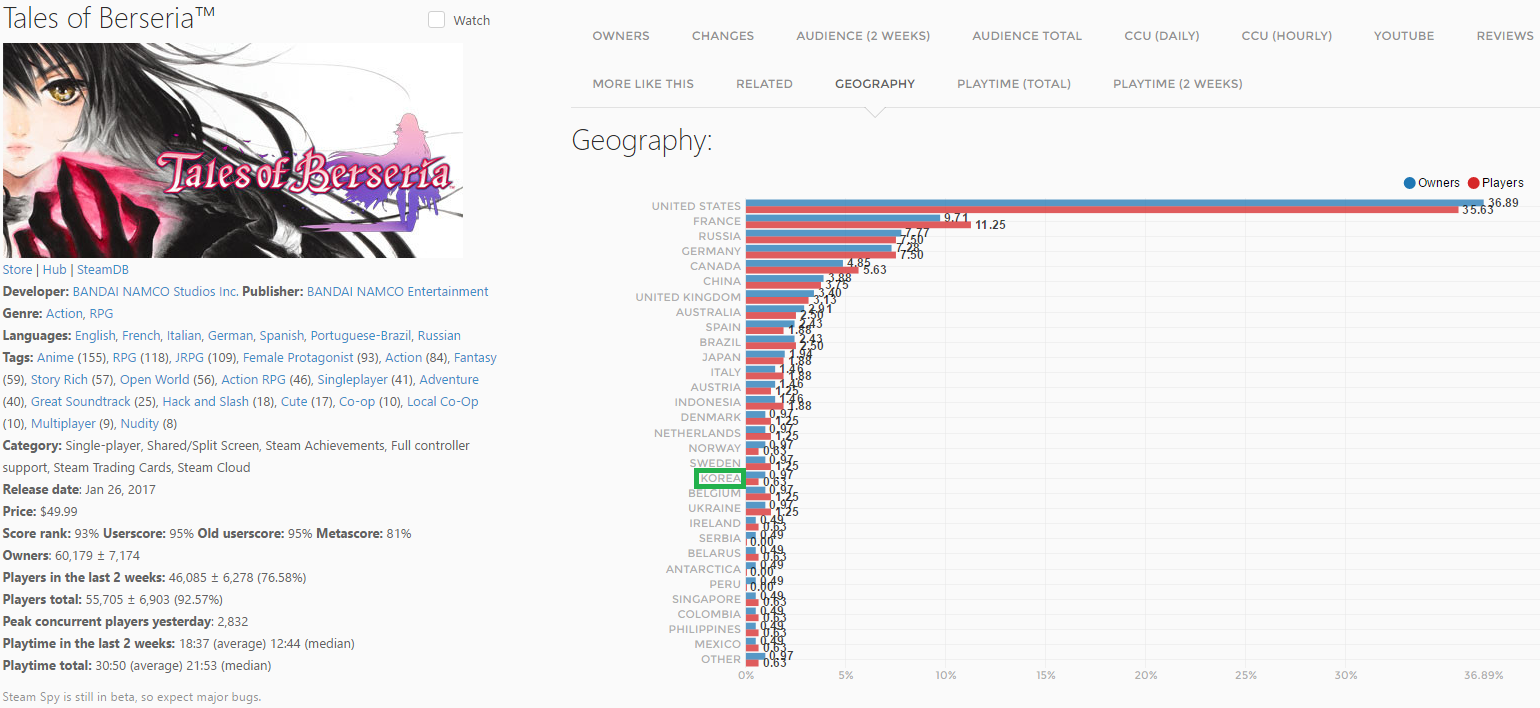Viewport: 1540px width, 708px height.
Task: Click France's red Players bar
Action: point(858,225)
